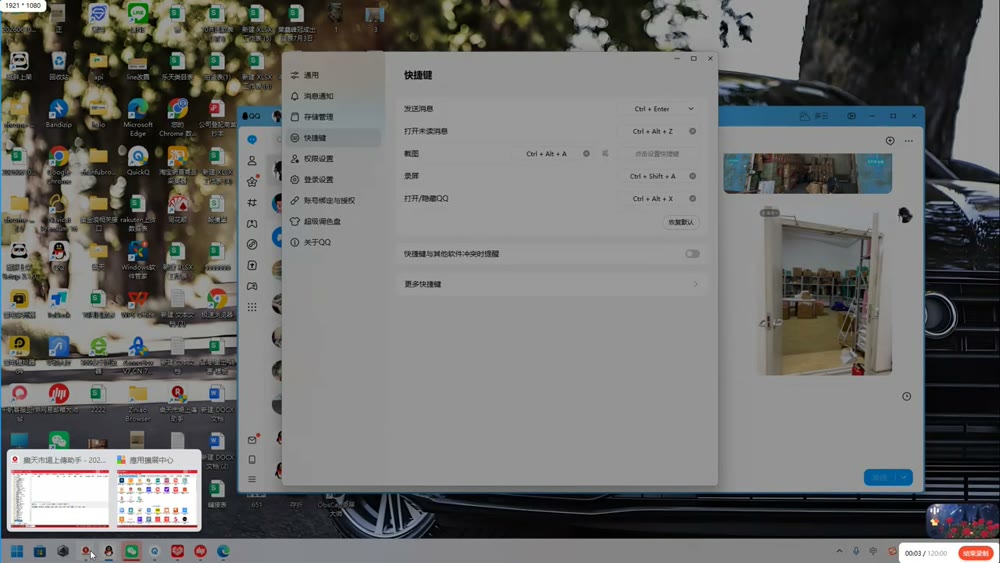Open the warehouse doorway image in chat
The image size is (1000, 563).
click(824, 291)
